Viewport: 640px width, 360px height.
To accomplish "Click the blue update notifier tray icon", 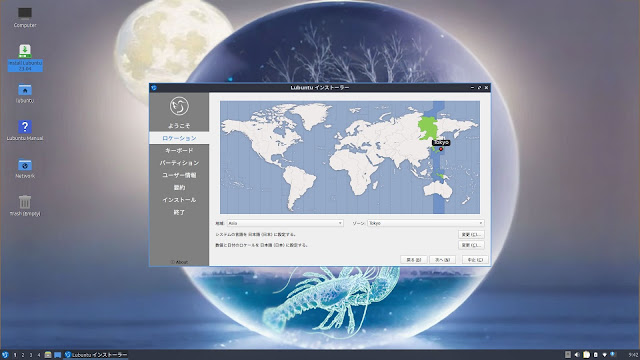I will (613, 355).
